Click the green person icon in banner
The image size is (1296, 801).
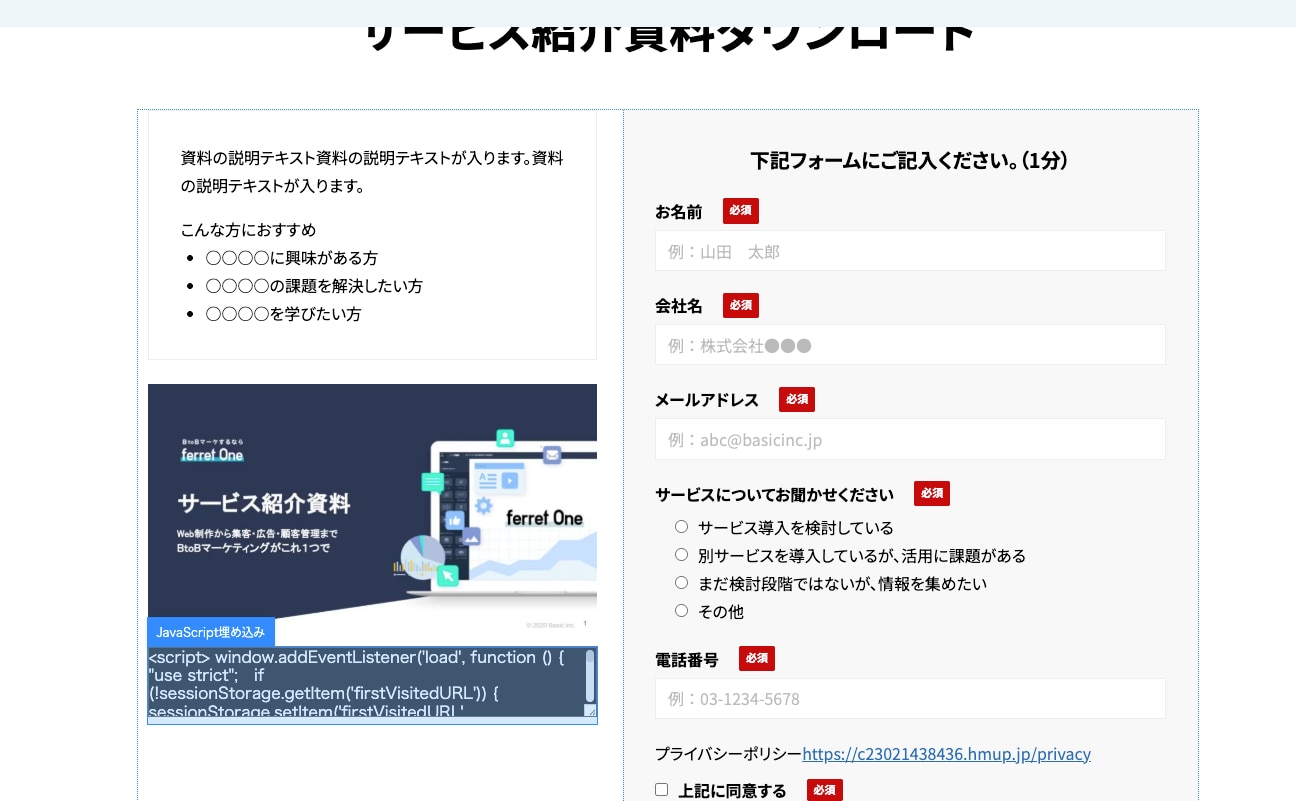(x=505, y=437)
